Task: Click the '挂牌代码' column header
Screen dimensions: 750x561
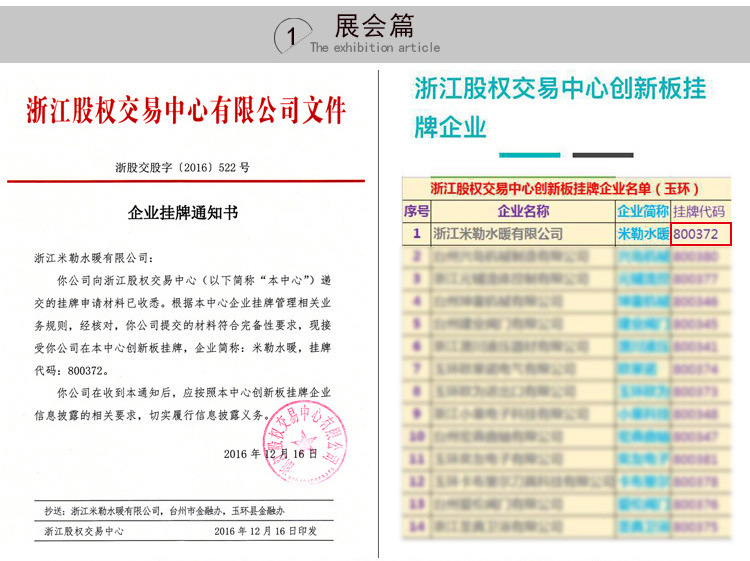Action: point(699,211)
